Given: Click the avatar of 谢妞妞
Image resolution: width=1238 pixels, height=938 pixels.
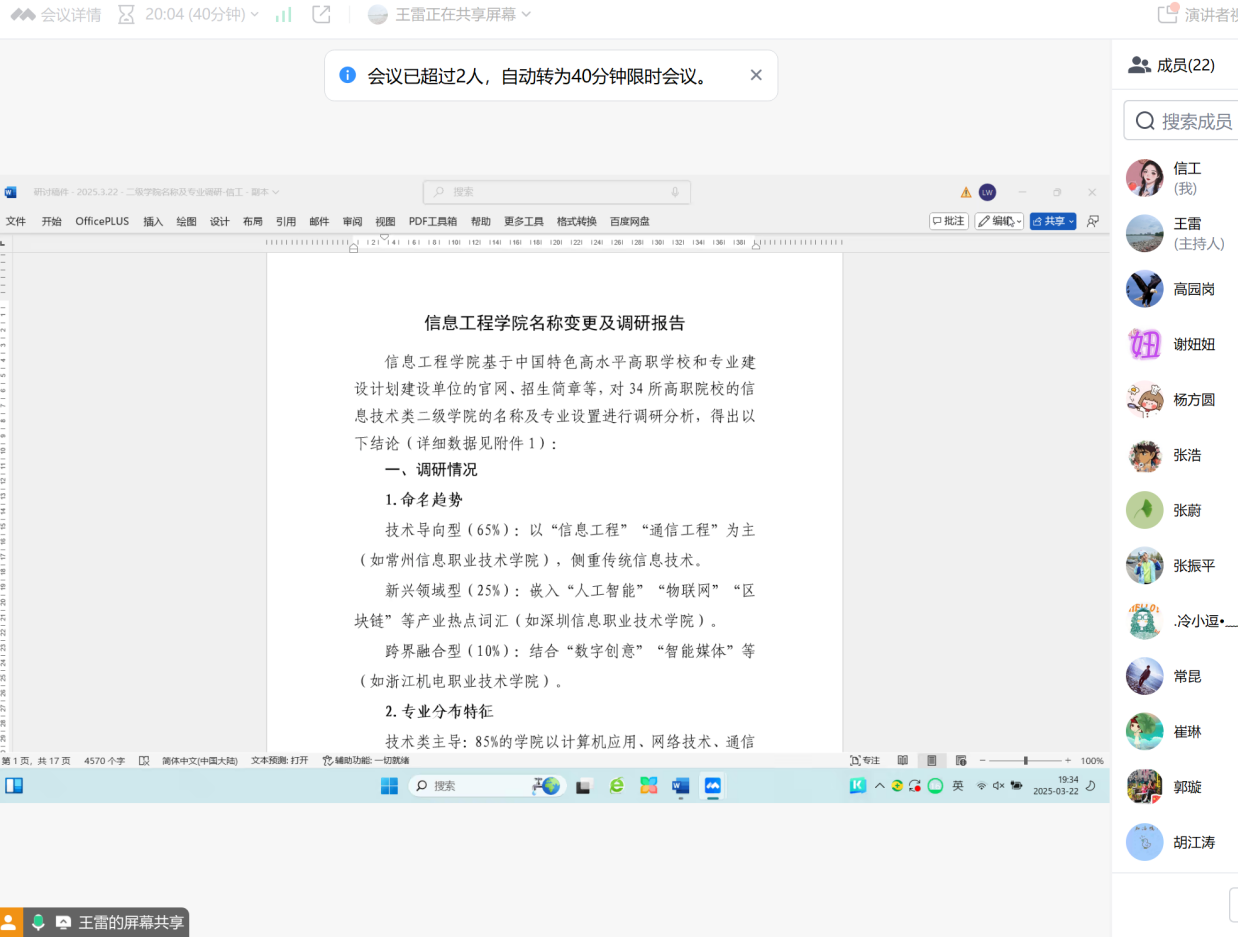Looking at the screenshot, I should pos(1145,344).
